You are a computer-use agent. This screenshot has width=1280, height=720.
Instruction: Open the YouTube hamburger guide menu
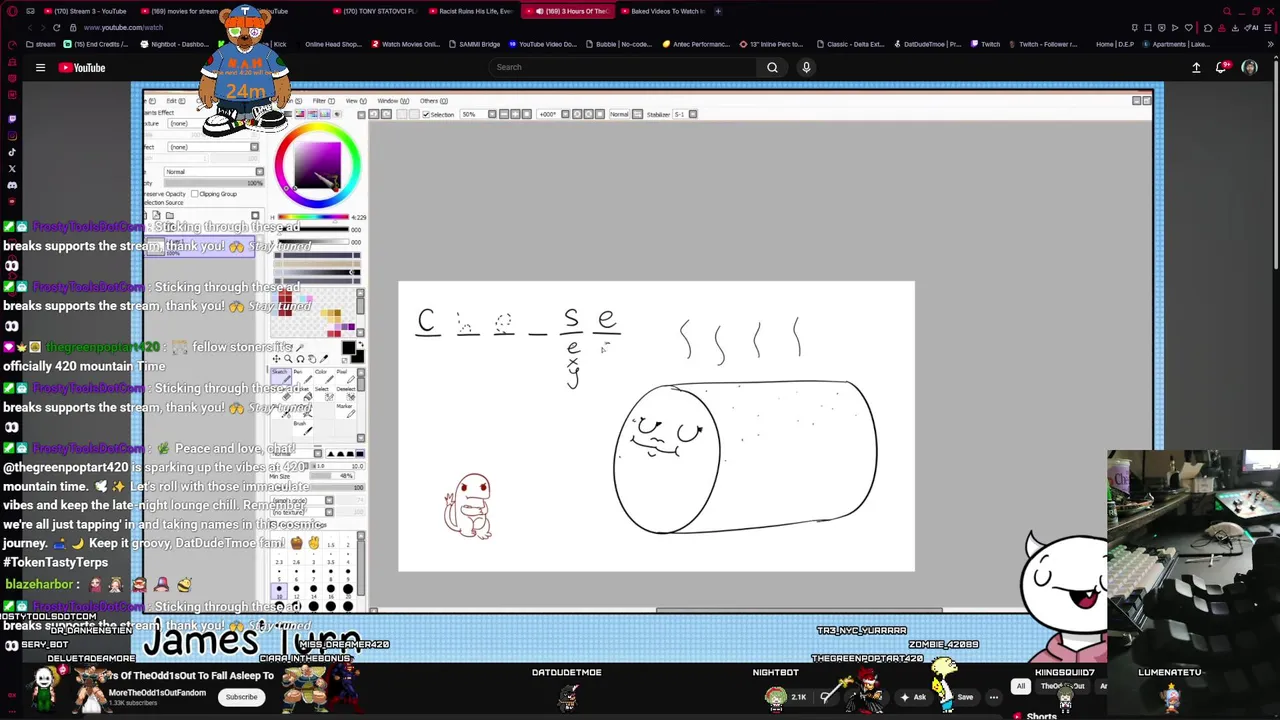point(40,67)
